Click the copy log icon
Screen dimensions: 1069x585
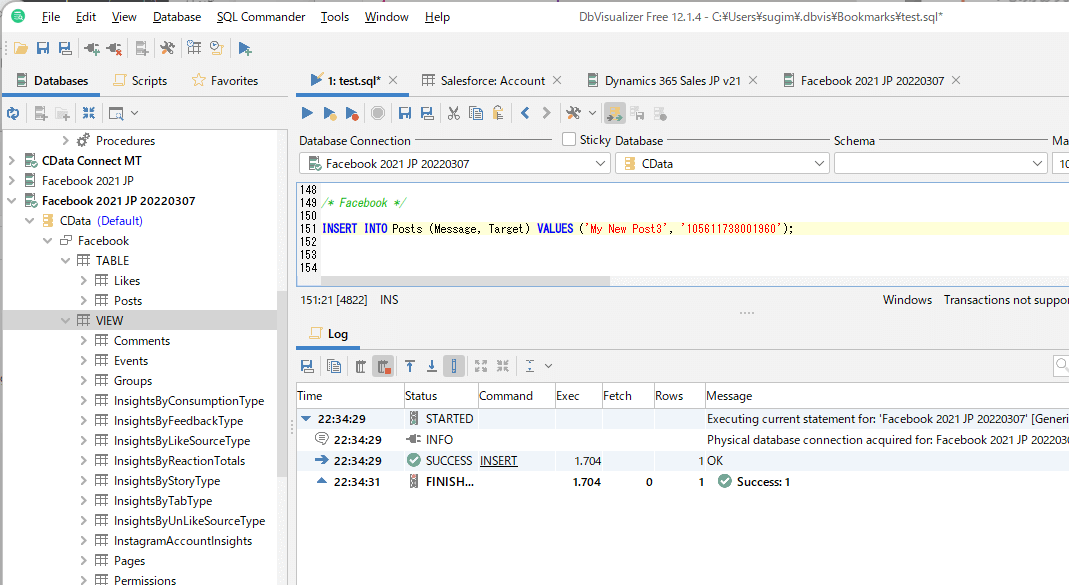tap(334, 366)
